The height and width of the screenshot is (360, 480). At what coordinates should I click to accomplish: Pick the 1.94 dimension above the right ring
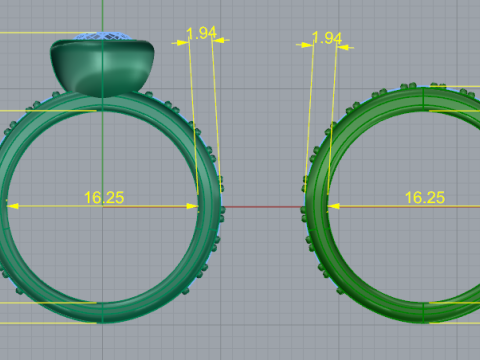pyautogui.click(x=327, y=38)
